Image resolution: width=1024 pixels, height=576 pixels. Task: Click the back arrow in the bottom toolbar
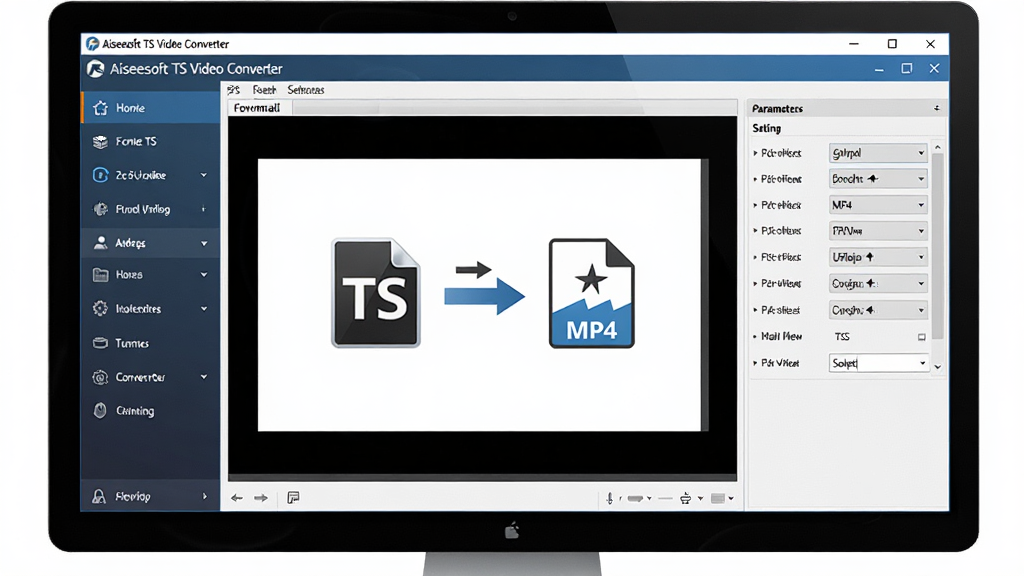pyautogui.click(x=236, y=498)
